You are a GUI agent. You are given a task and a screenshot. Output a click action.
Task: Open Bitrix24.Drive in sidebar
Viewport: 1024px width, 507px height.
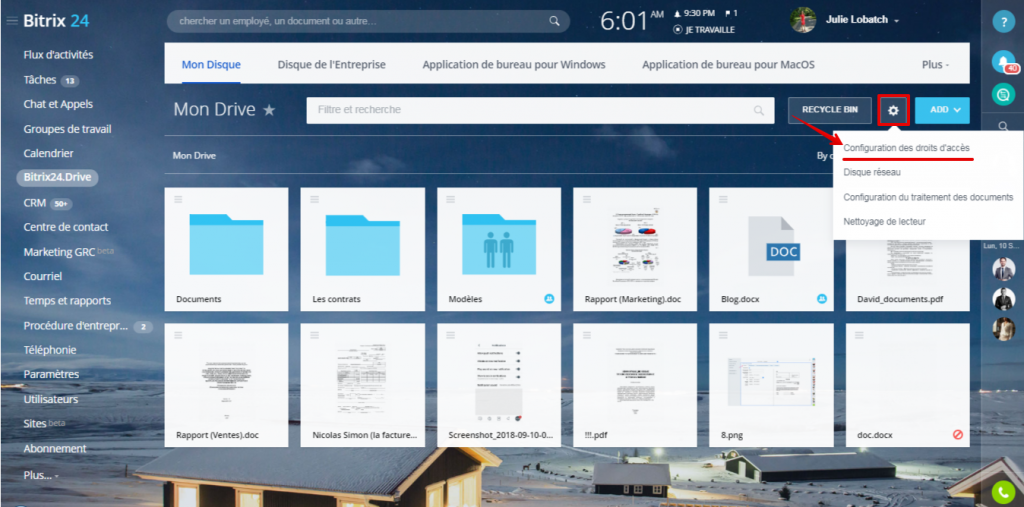[57, 178]
